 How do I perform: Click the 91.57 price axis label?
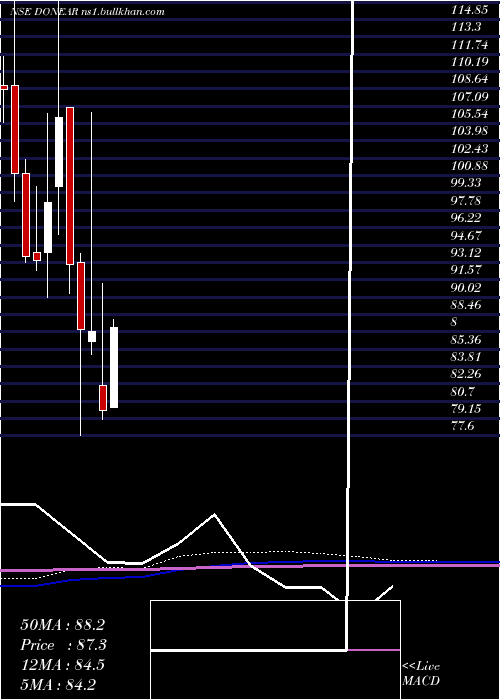(466, 270)
